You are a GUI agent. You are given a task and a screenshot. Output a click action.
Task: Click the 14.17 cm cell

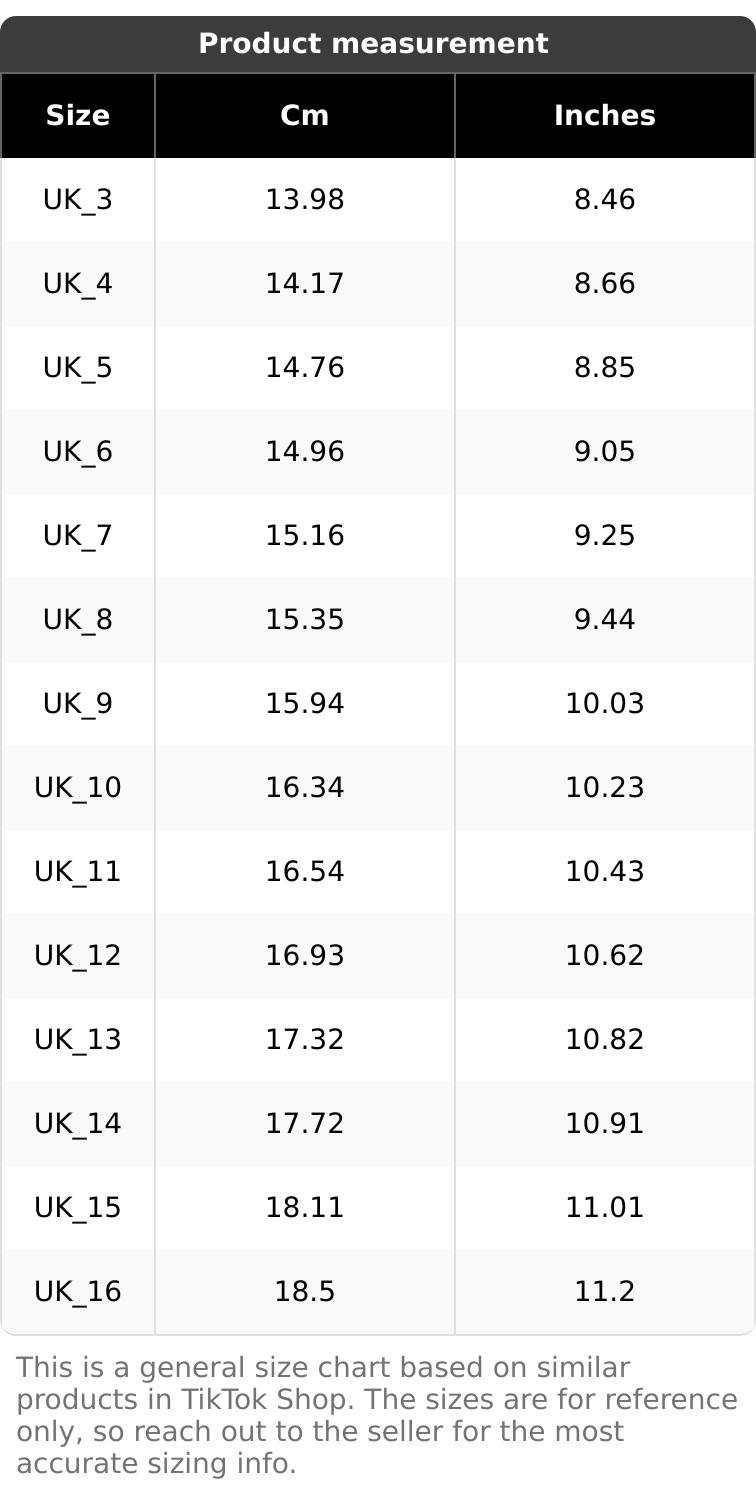pos(305,284)
